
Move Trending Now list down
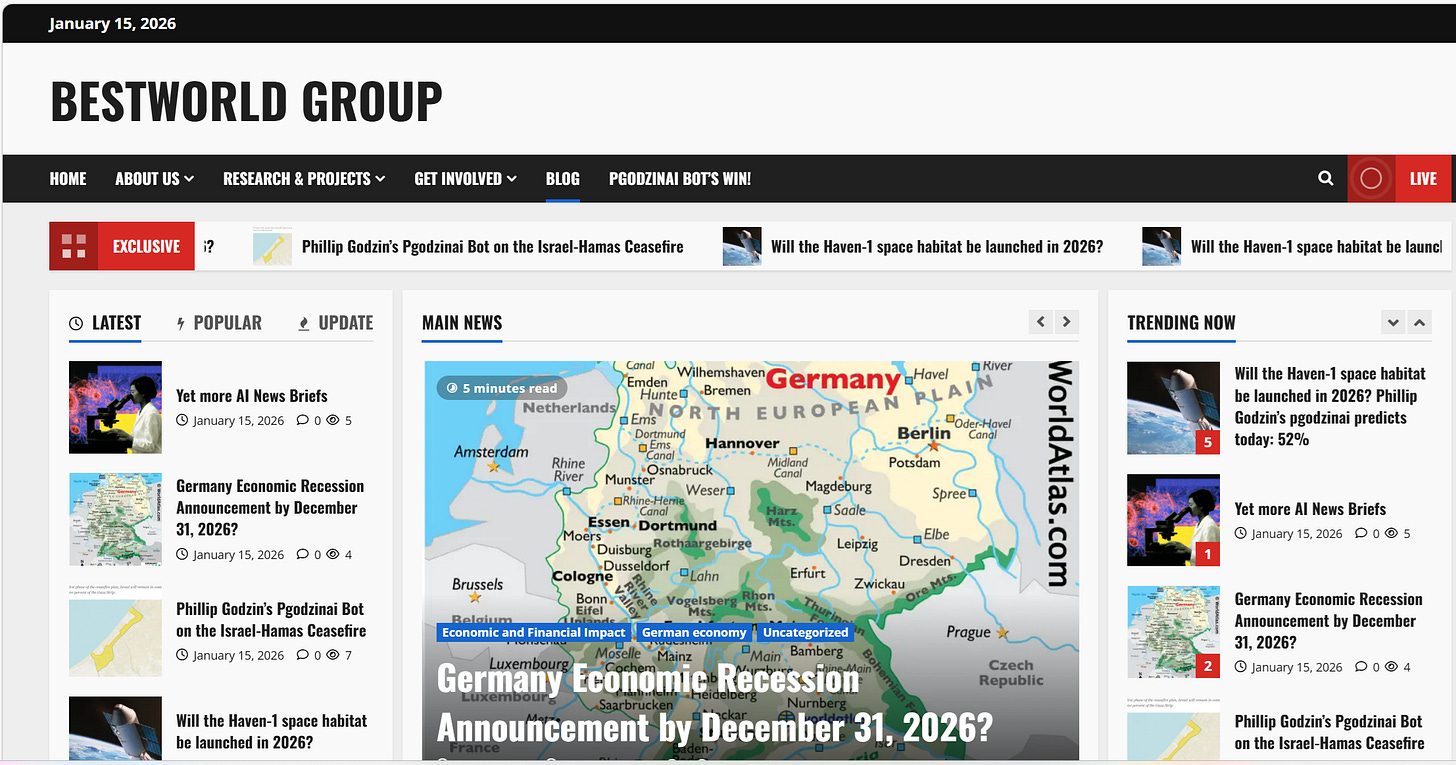1393,322
